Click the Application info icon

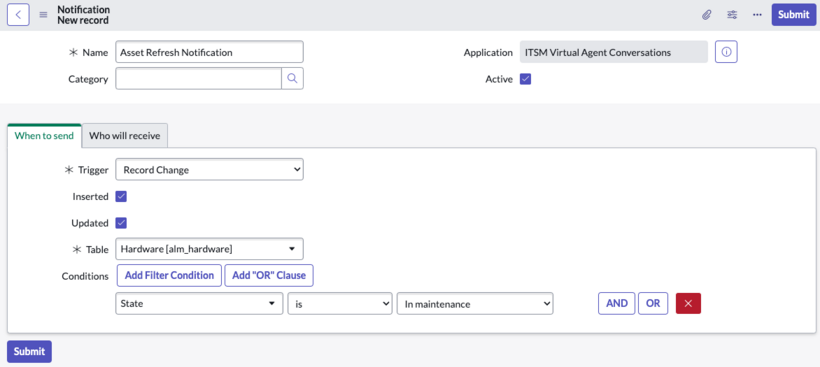(726, 52)
